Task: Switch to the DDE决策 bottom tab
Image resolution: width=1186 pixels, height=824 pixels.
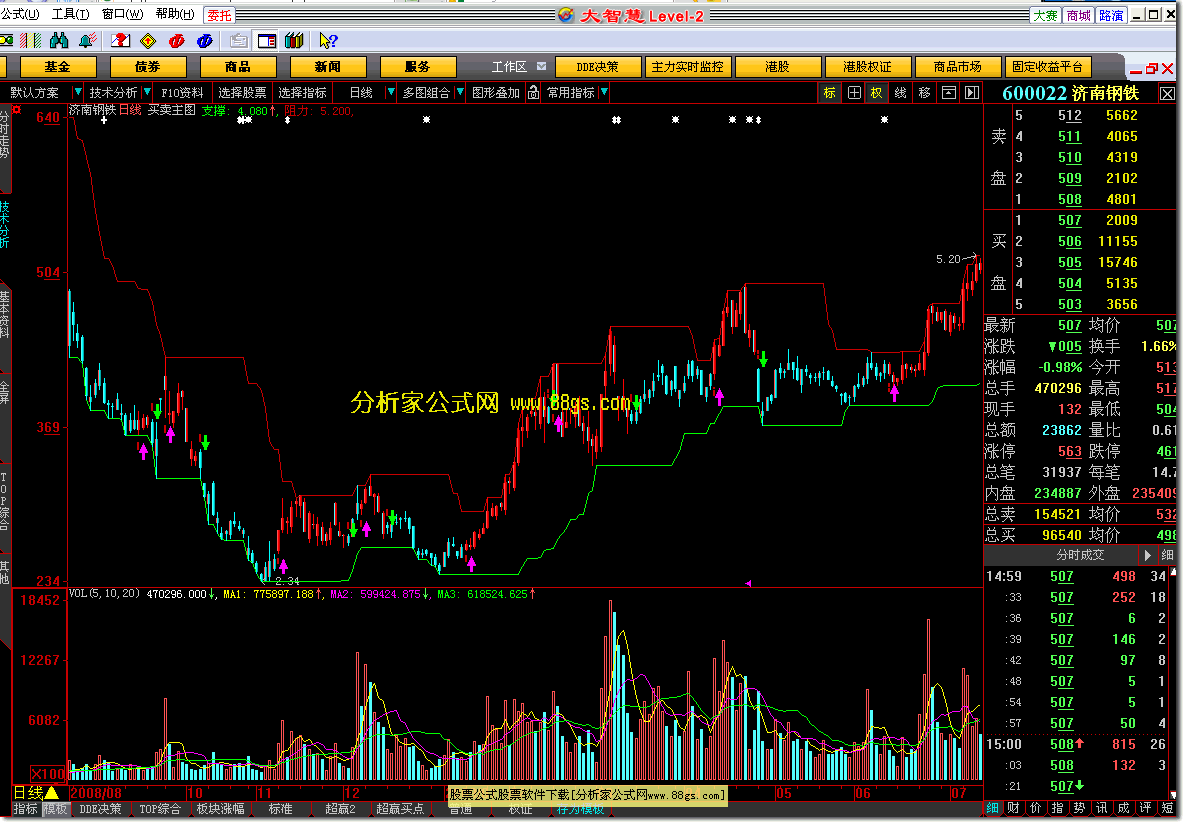Action: click(x=100, y=809)
